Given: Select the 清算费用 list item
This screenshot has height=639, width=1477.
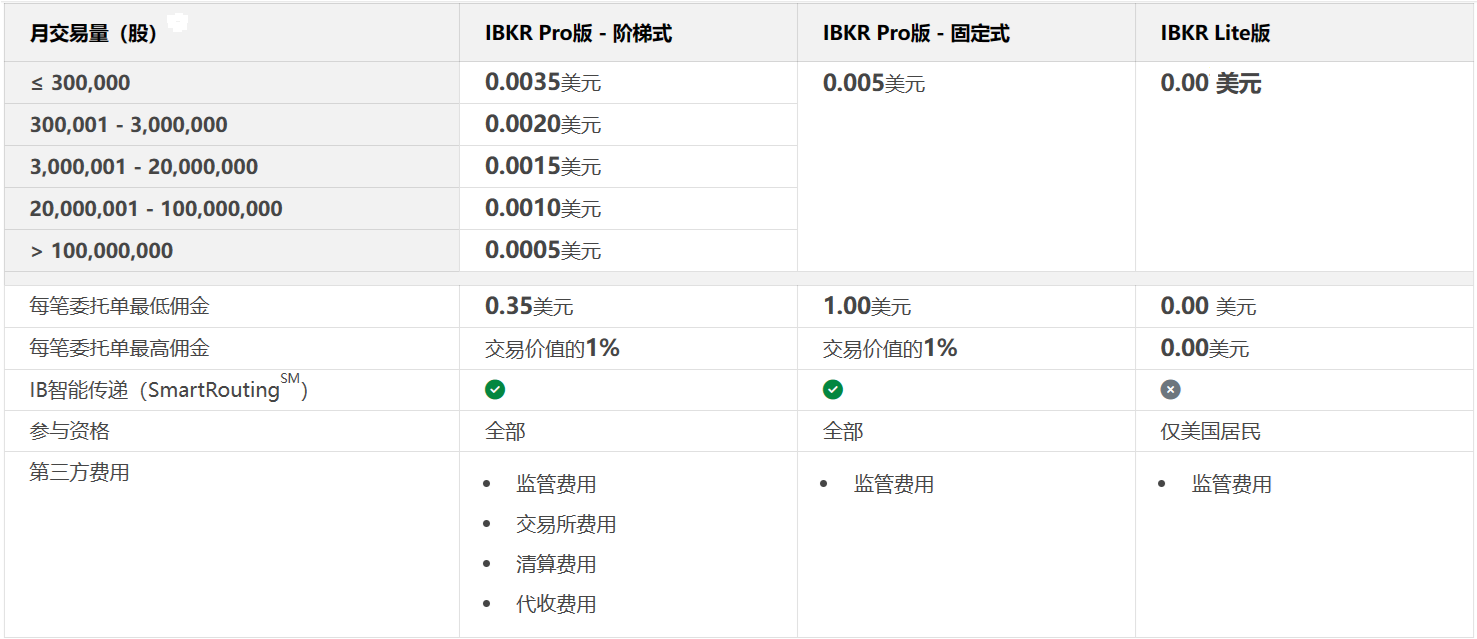Looking at the screenshot, I should coord(556,564).
